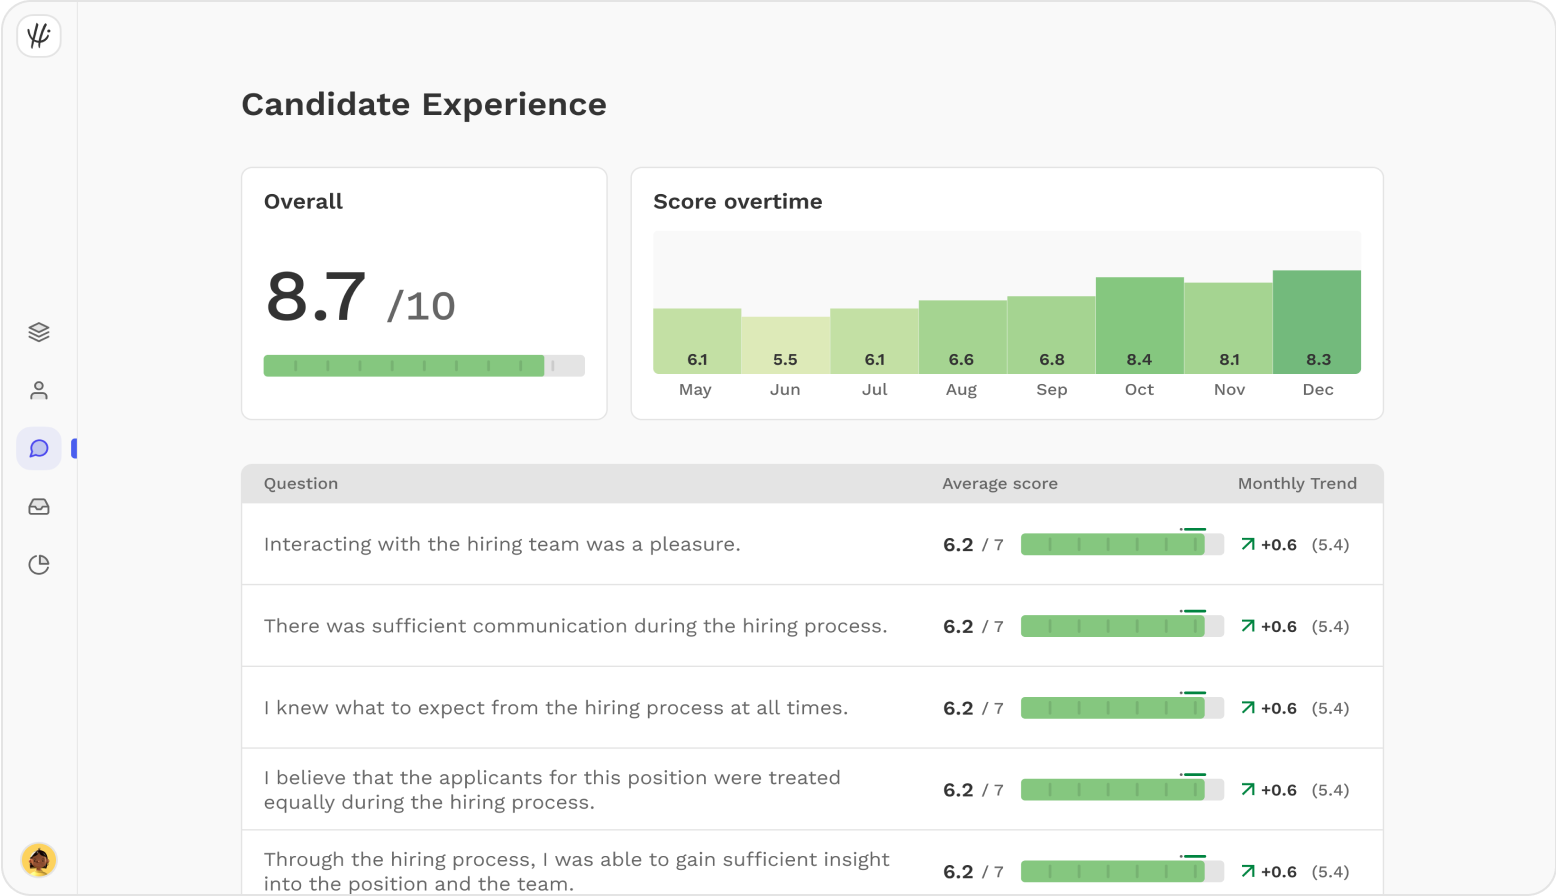Open the pie chart analytics icon
The width and height of the screenshot is (1556, 896).
[39, 565]
